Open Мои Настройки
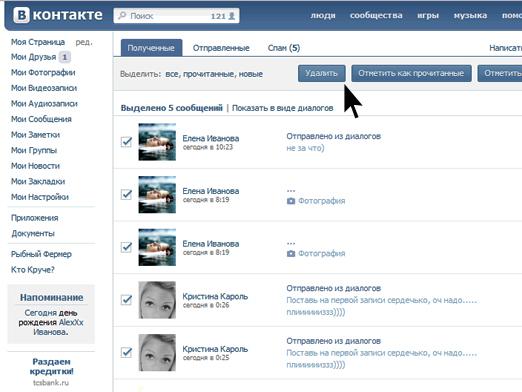 pyautogui.click(x=40, y=197)
